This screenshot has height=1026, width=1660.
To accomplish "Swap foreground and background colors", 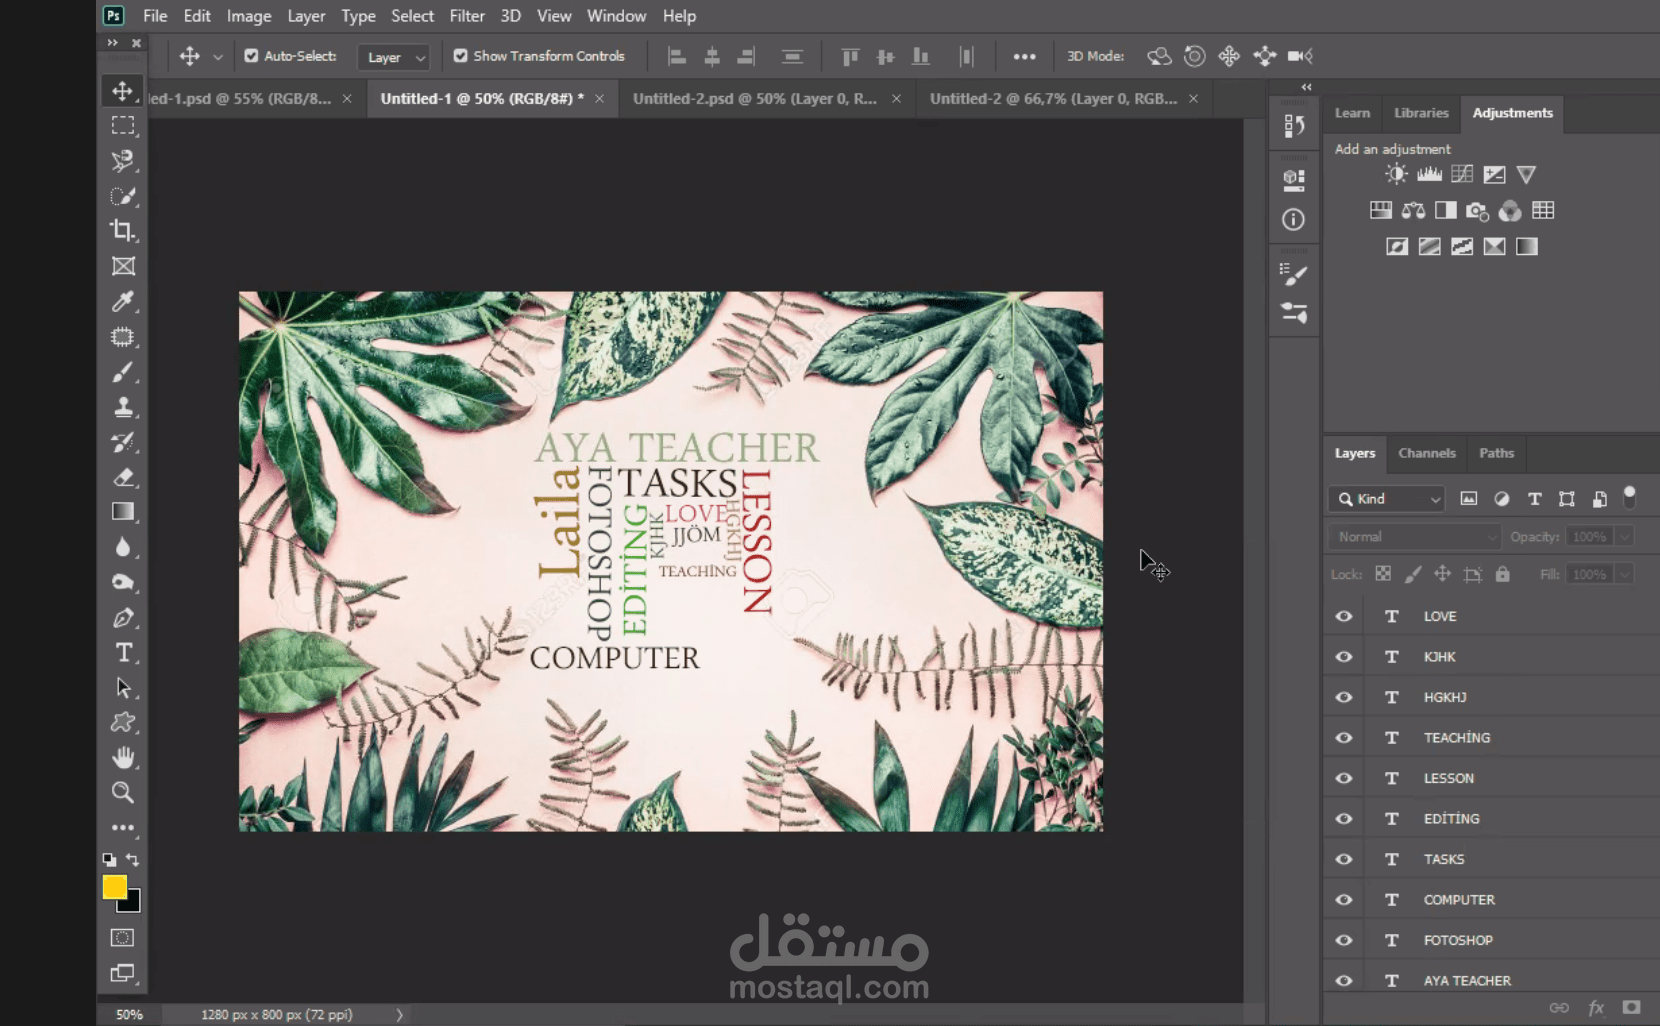I will click(132, 860).
